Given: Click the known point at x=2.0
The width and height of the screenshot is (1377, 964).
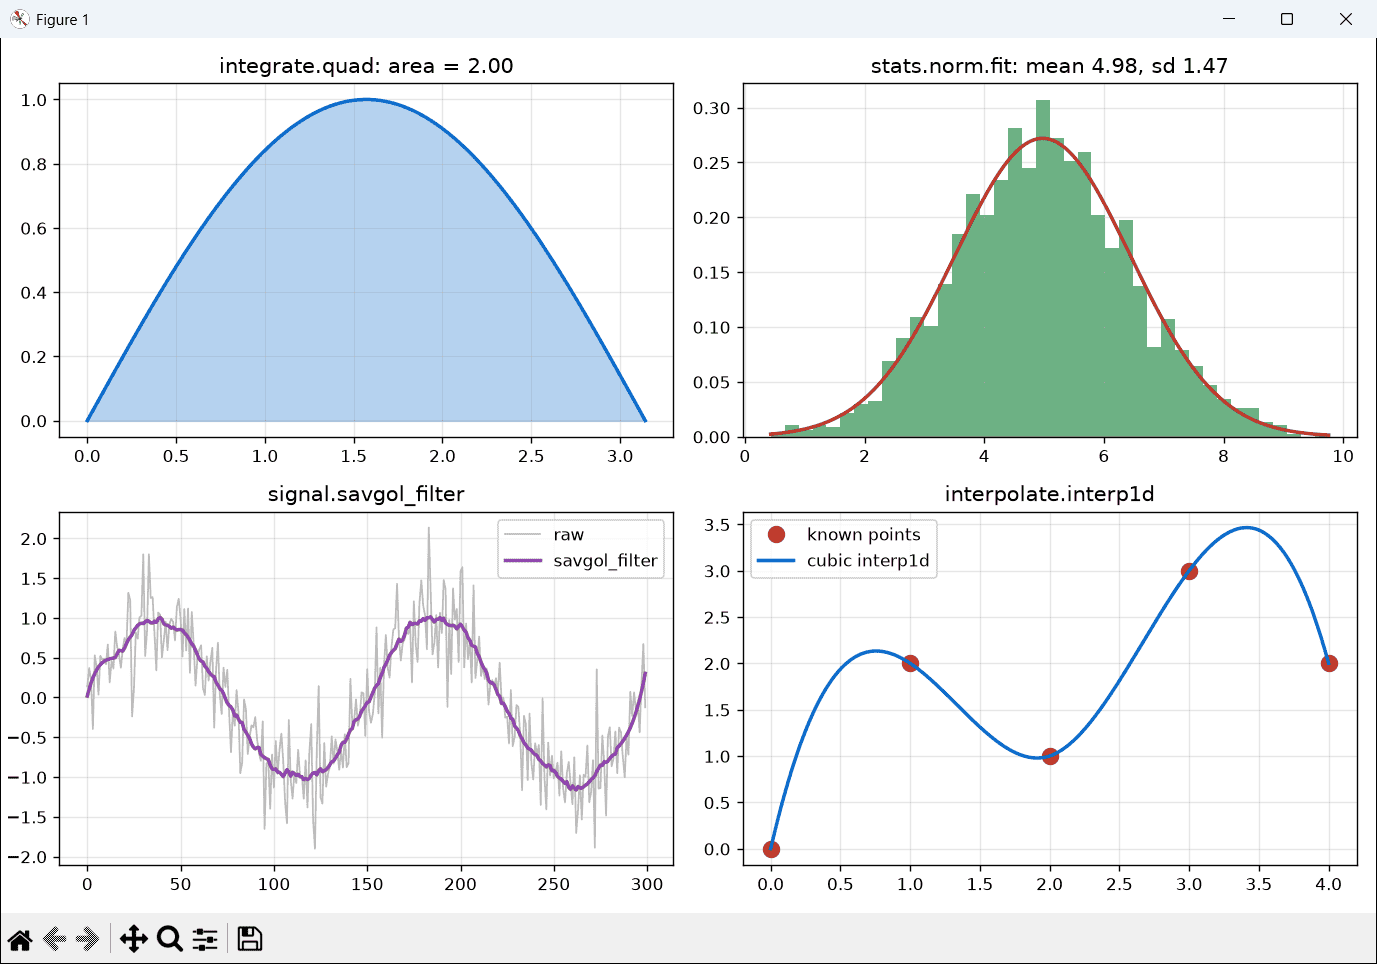Looking at the screenshot, I should click(1050, 756).
